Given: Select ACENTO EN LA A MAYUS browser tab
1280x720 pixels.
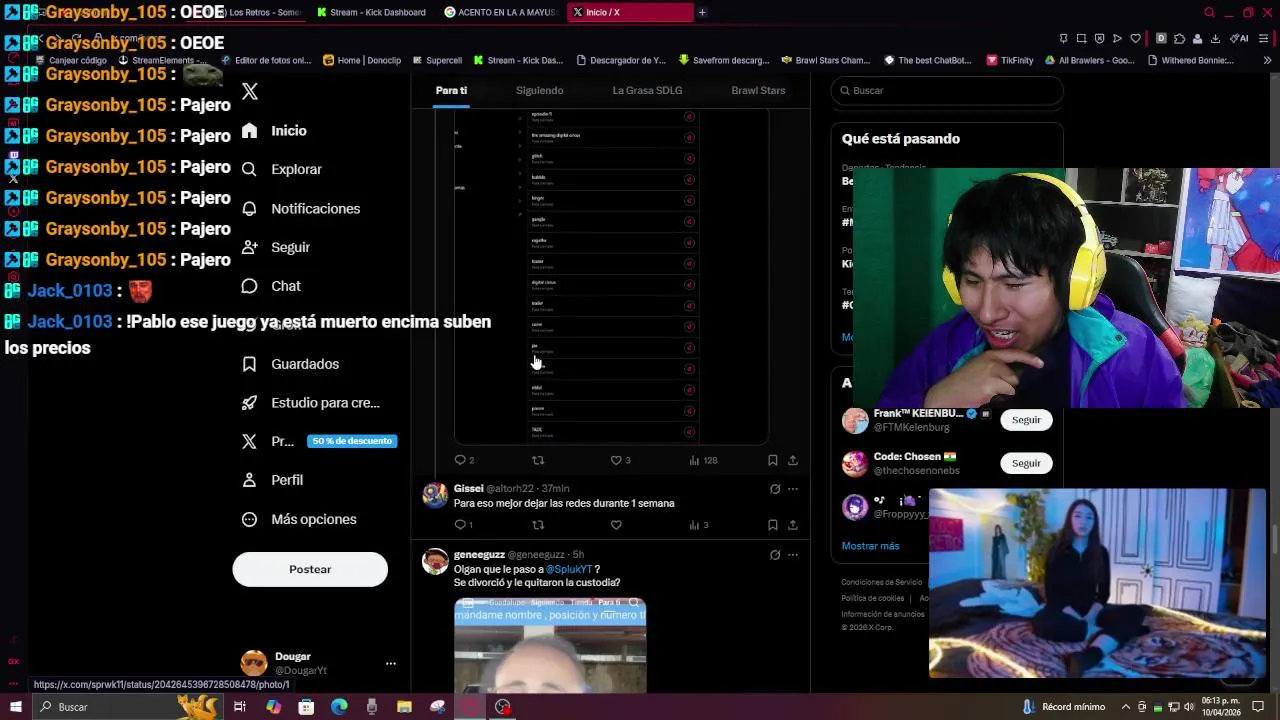Looking at the screenshot, I should 500,12.
